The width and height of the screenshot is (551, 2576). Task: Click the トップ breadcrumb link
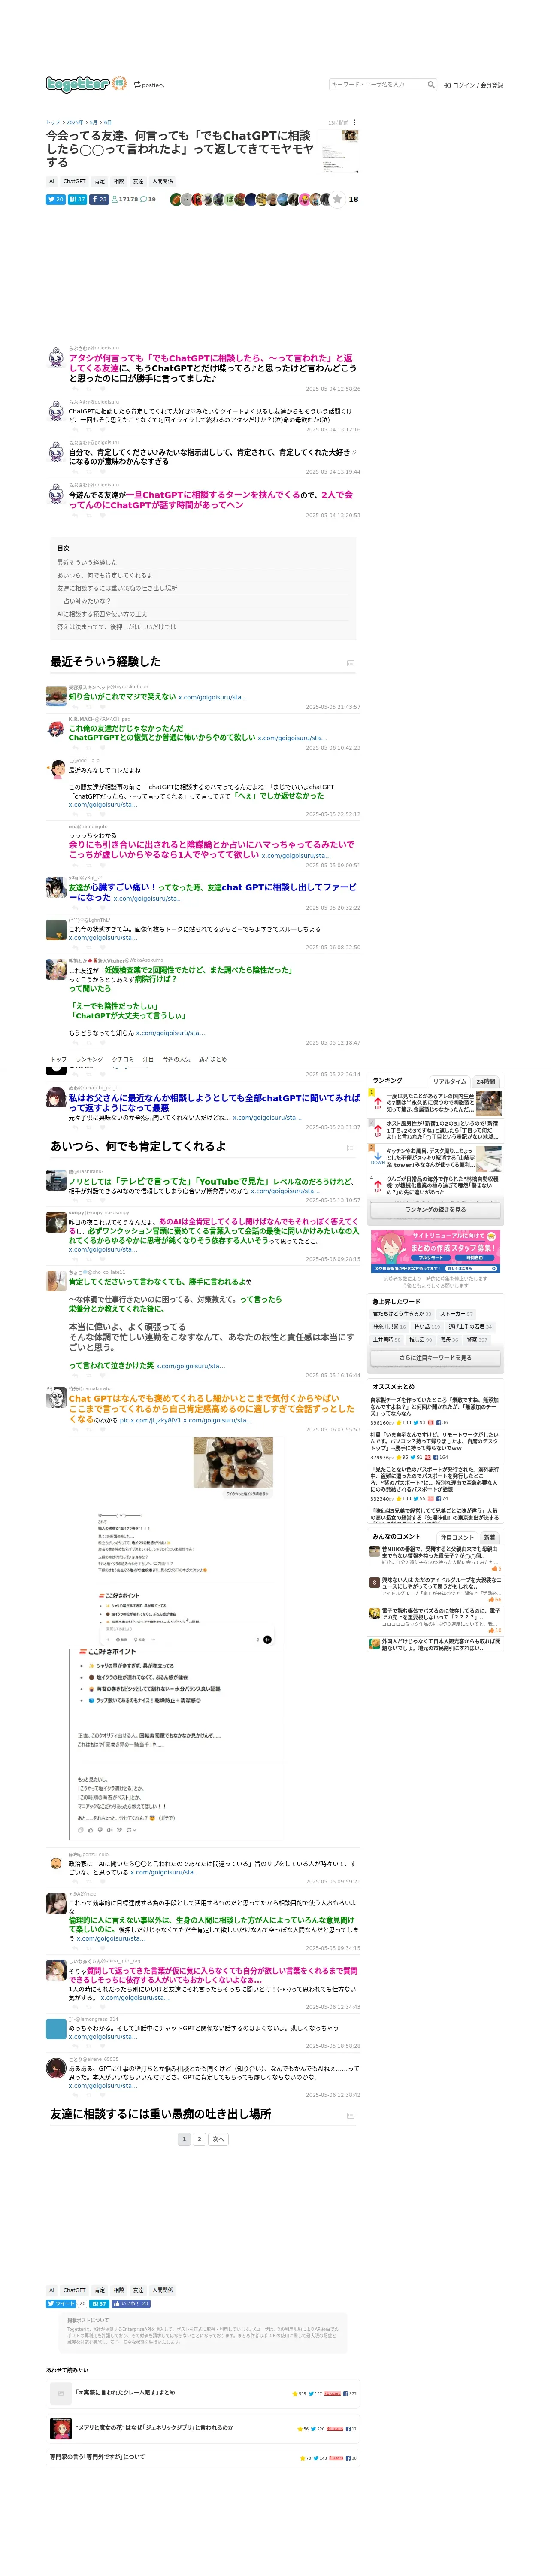click(x=53, y=122)
